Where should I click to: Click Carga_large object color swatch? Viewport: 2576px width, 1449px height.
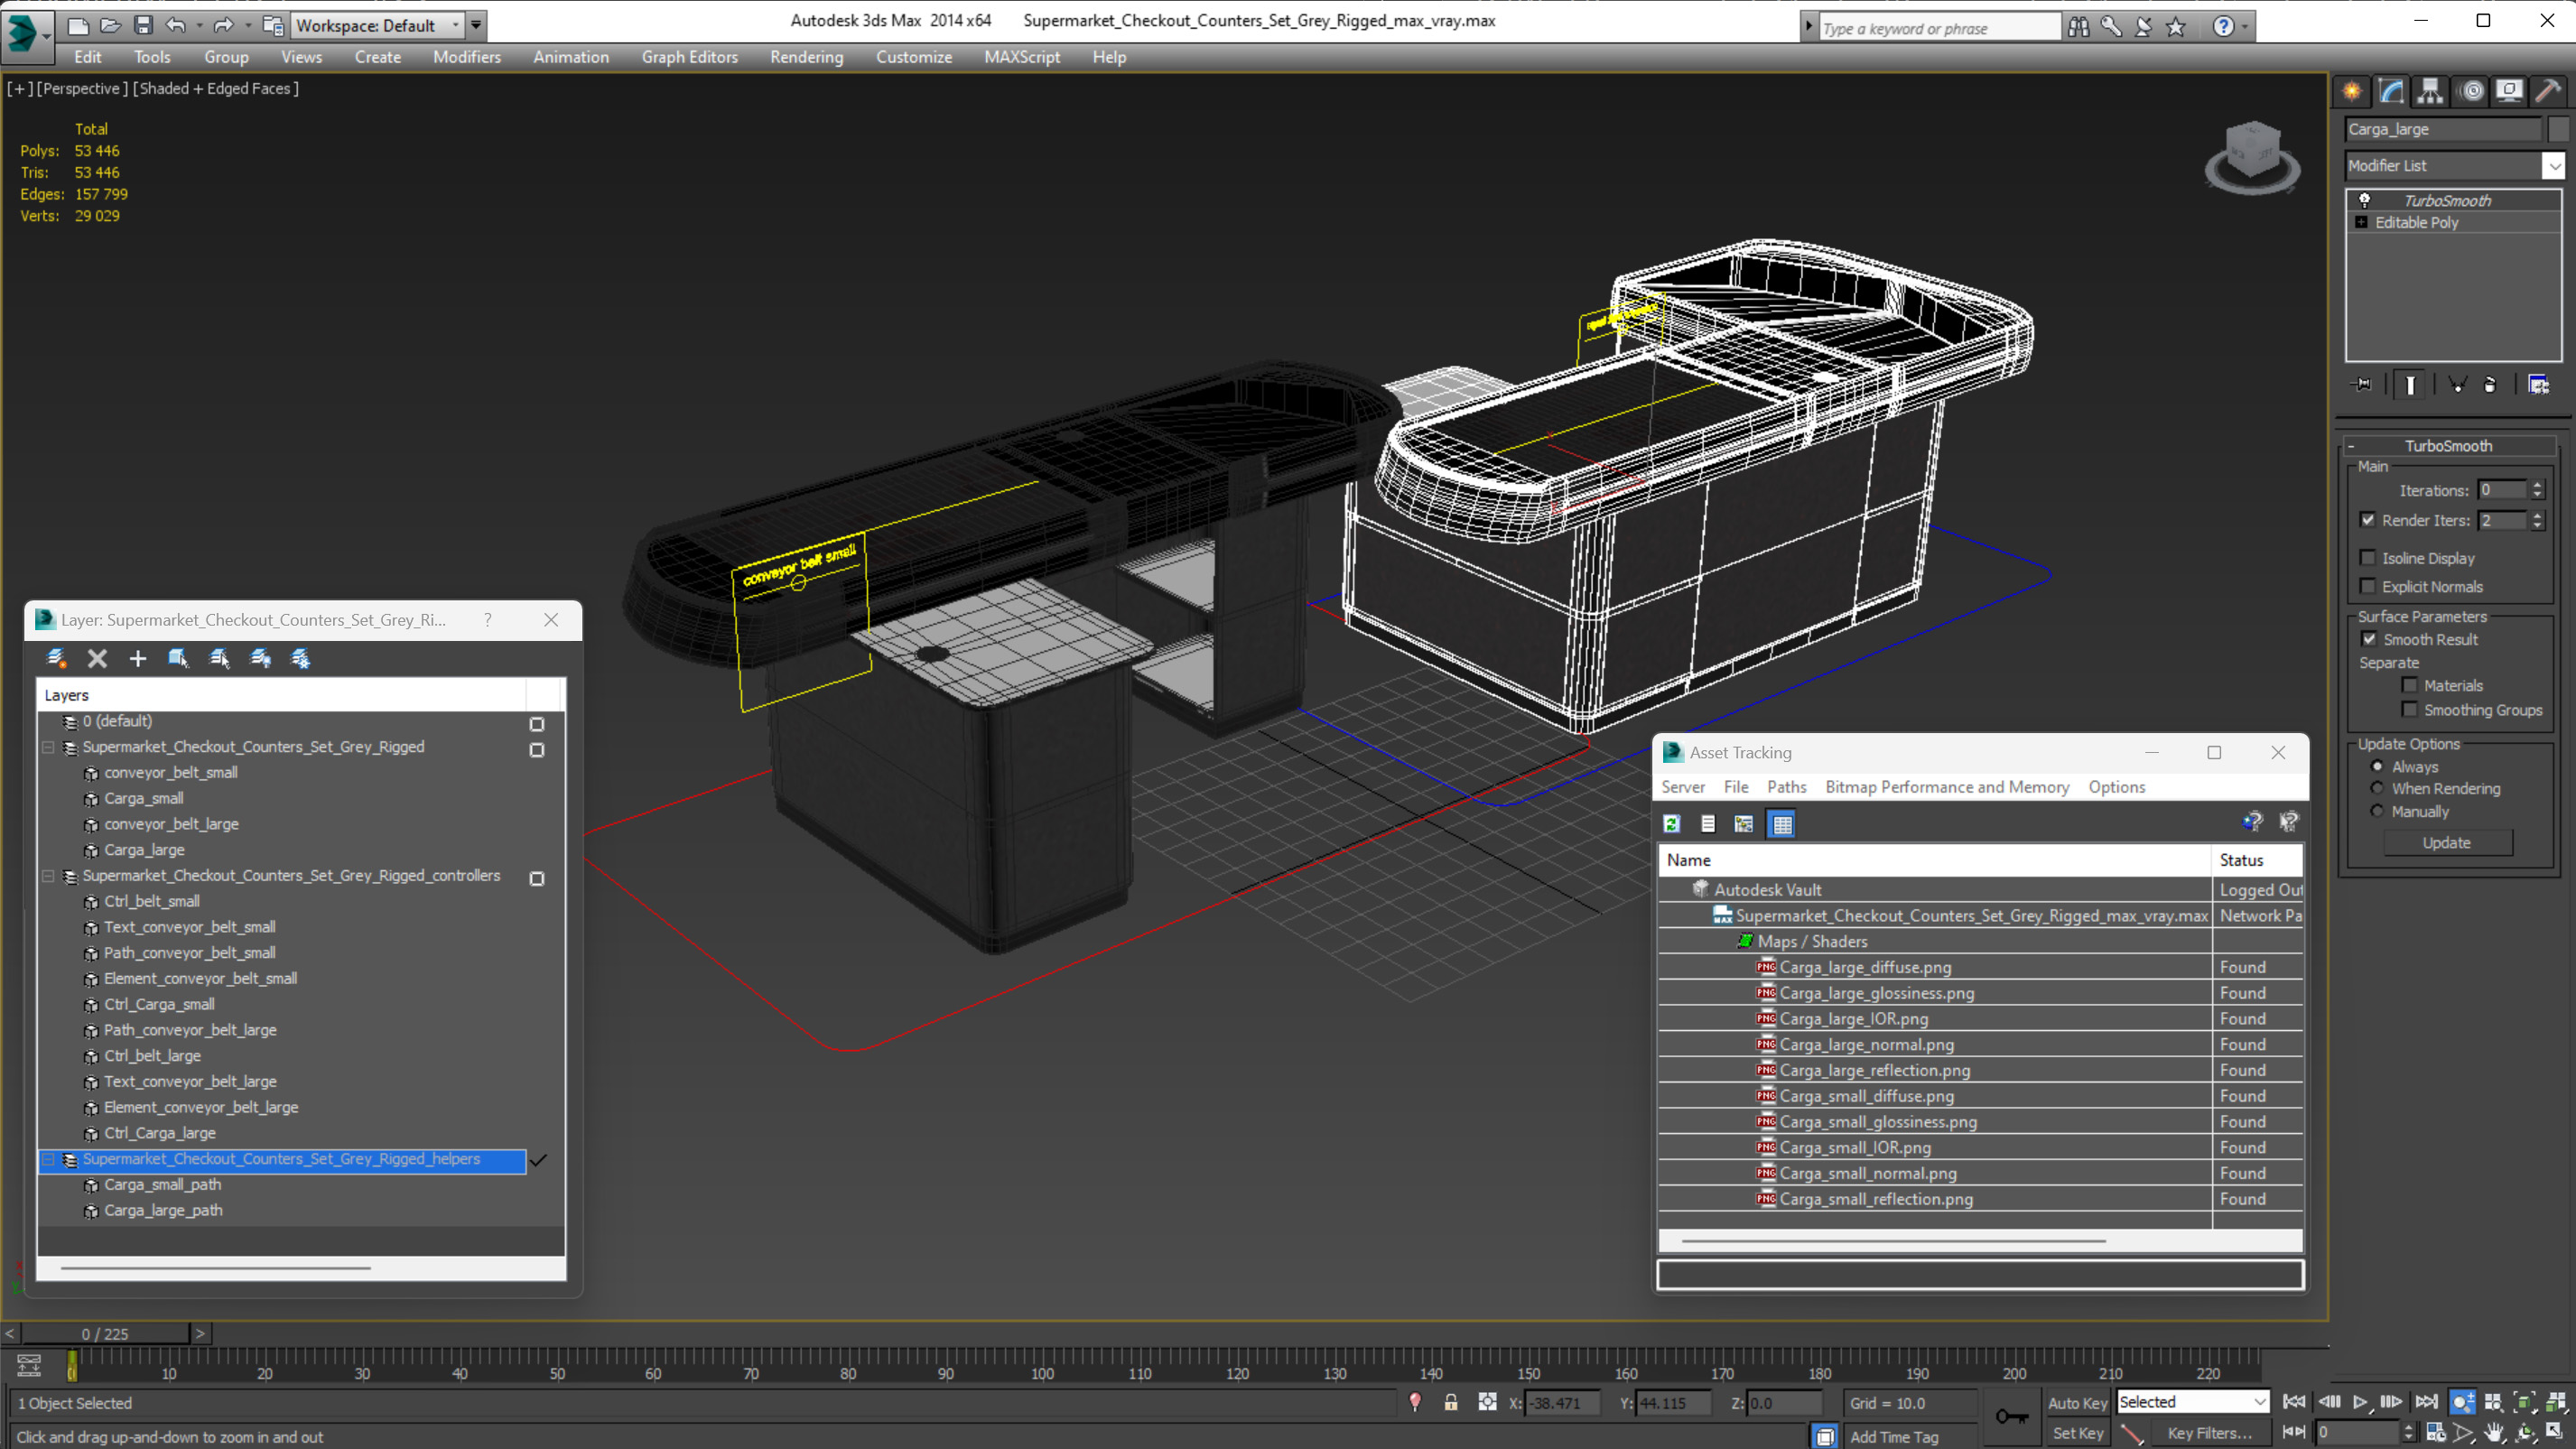pos(2558,129)
